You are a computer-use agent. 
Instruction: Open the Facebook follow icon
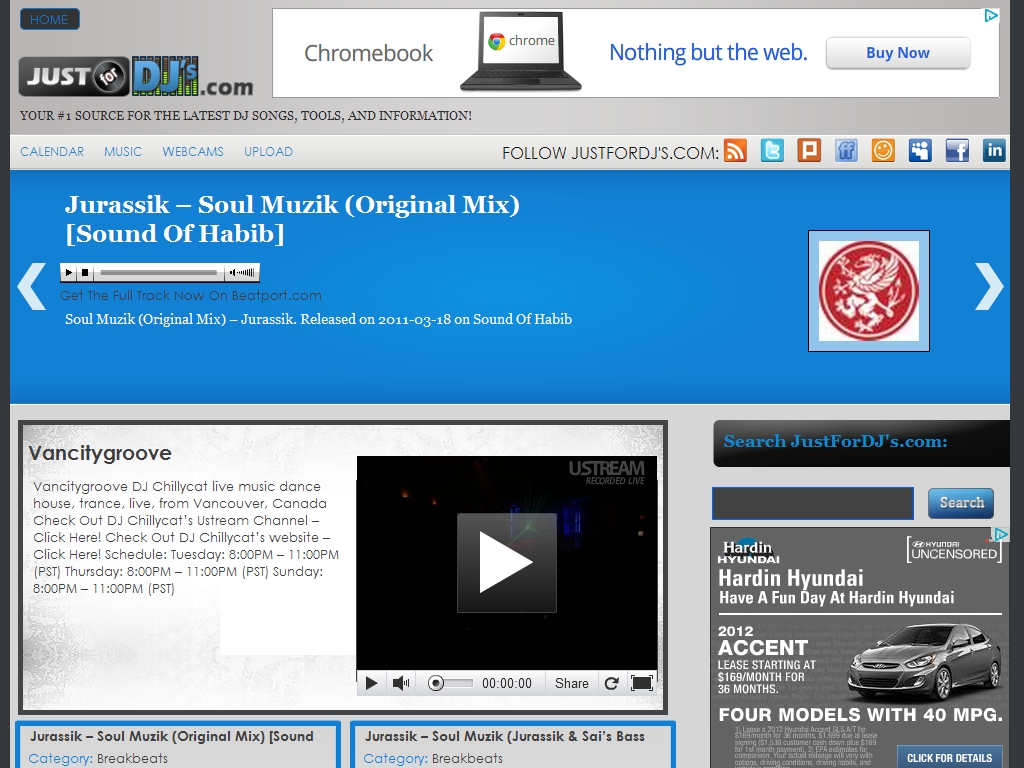coord(957,151)
